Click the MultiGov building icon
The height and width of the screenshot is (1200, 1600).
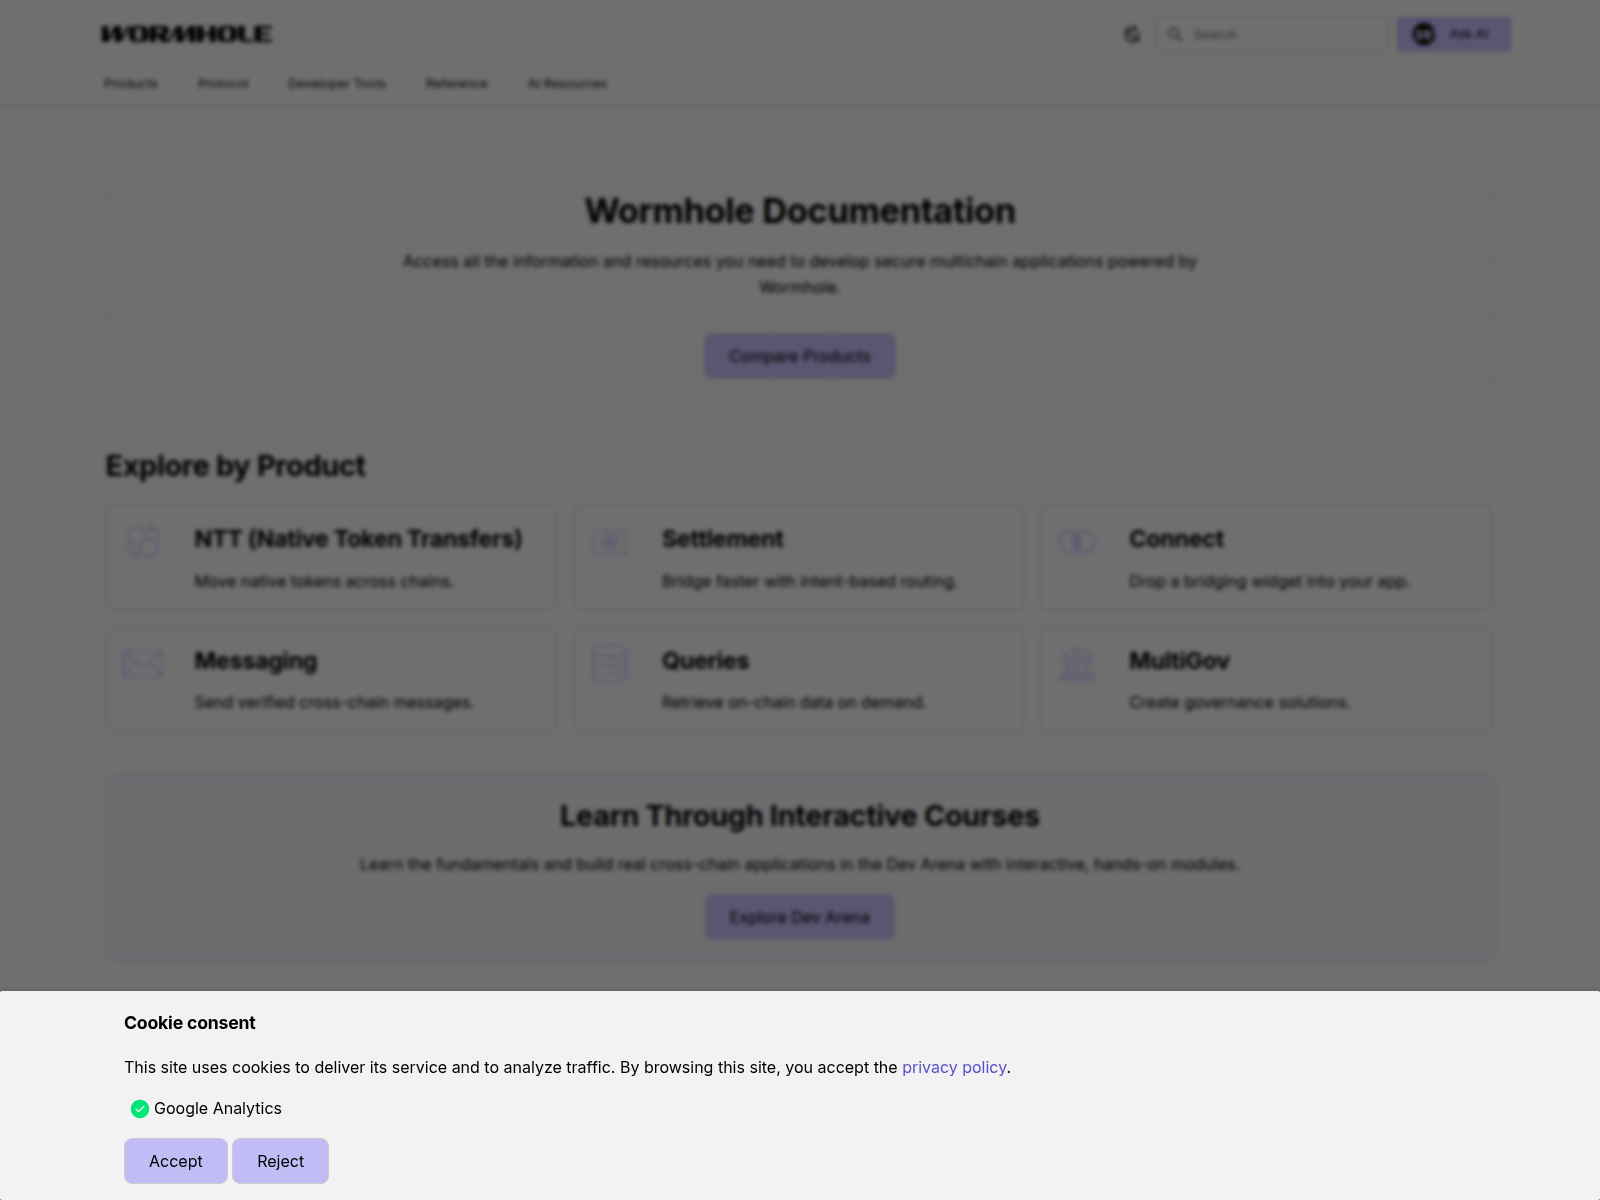pyautogui.click(x=1077, y=664)
